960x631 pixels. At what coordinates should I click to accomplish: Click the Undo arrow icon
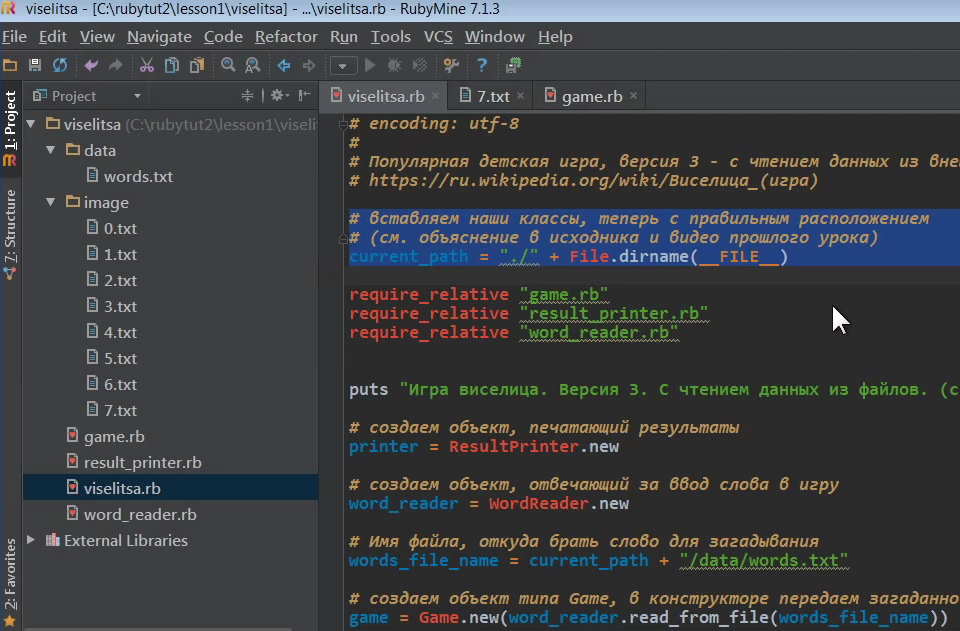pyautogui.click(x=91, y=65)
